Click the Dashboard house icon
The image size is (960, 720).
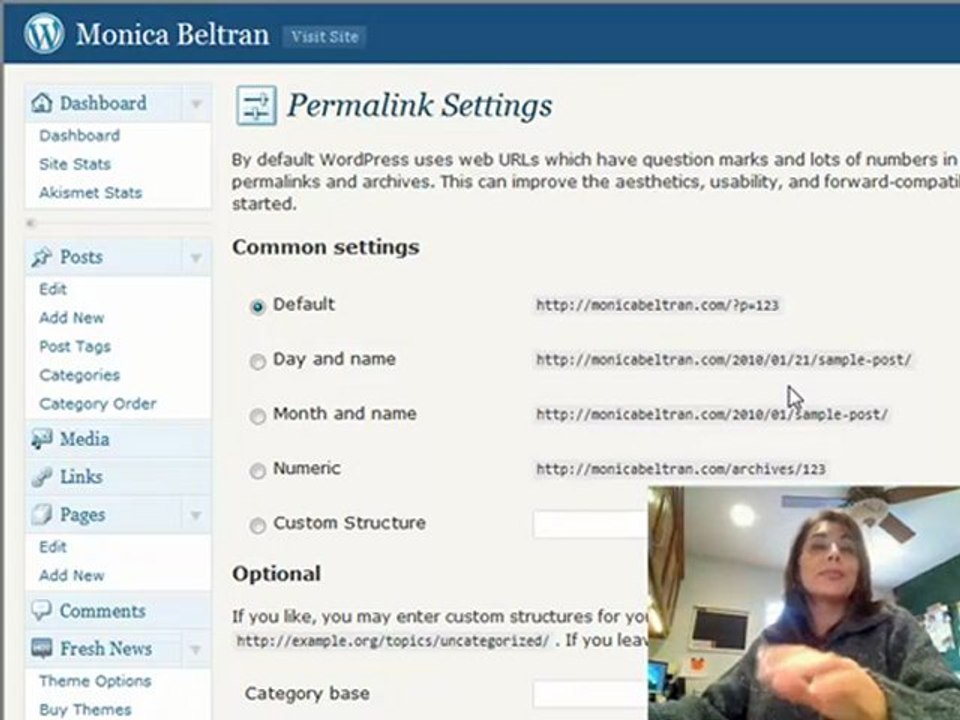42,103
